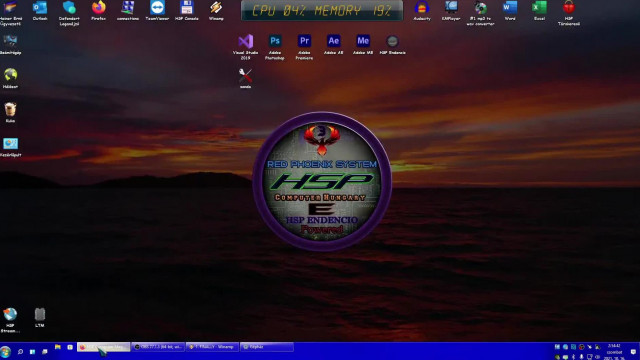
Task: Launch TeamViewer from the desktop
Action: point(157,11)
